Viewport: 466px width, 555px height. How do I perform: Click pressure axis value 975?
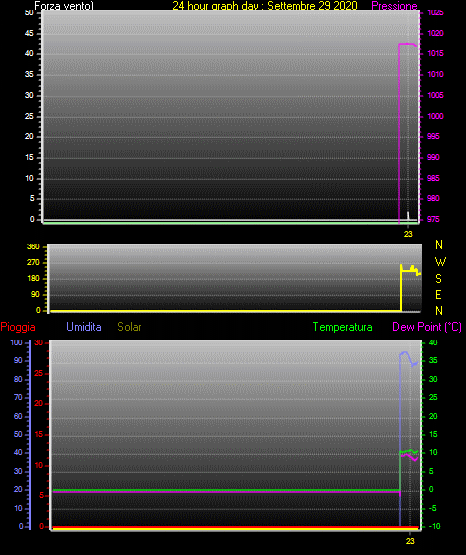tap(433, 219)
